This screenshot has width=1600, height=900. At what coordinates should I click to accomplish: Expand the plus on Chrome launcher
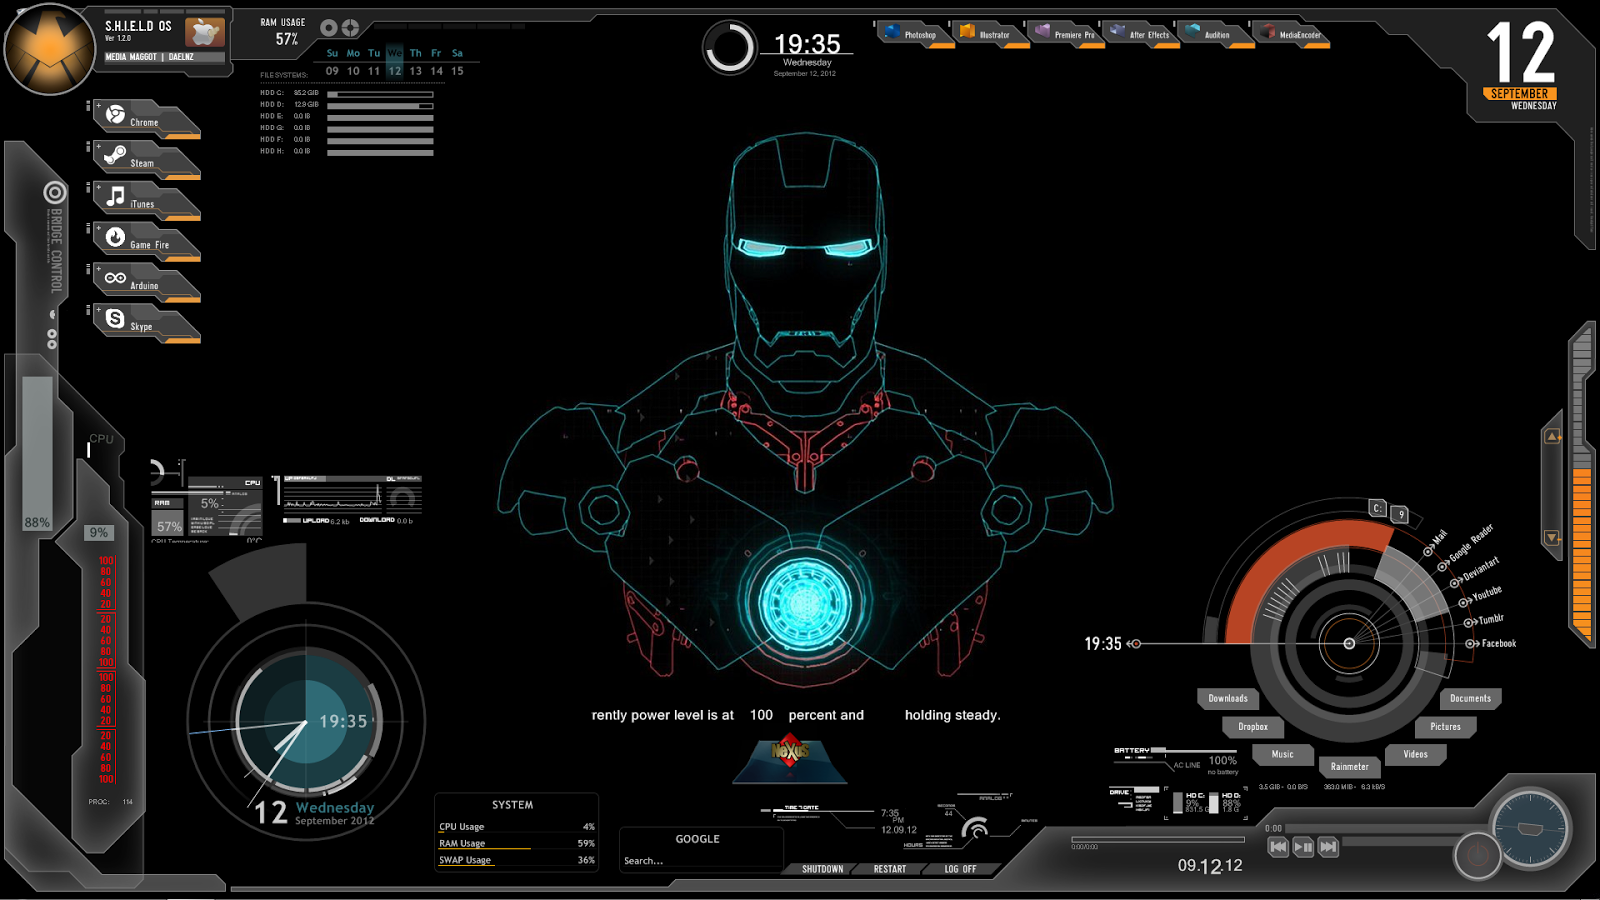pyautogui.click(x=98, y=105)
